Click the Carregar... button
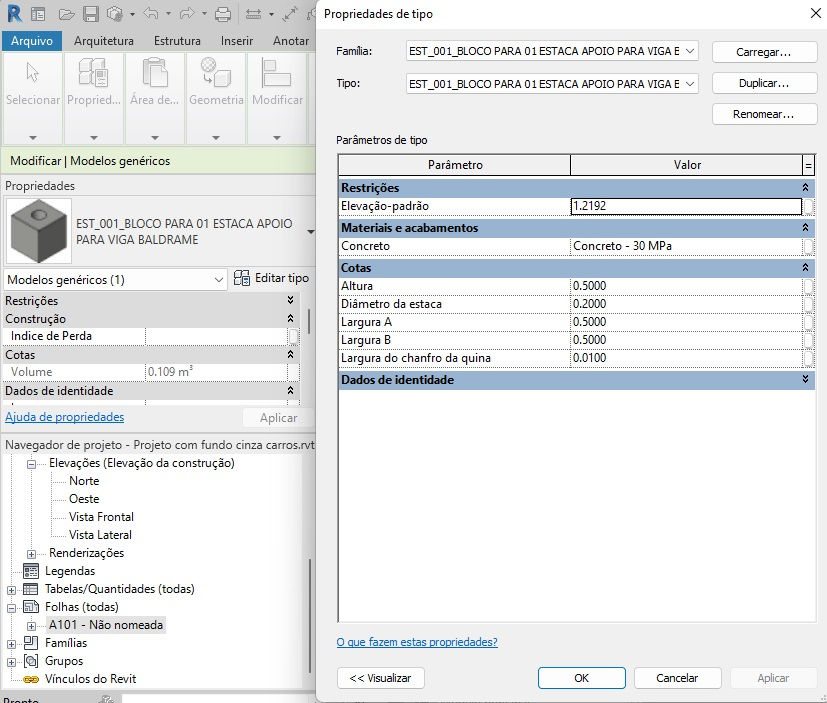Screen dimensions: 827x703 click(764, 52)
